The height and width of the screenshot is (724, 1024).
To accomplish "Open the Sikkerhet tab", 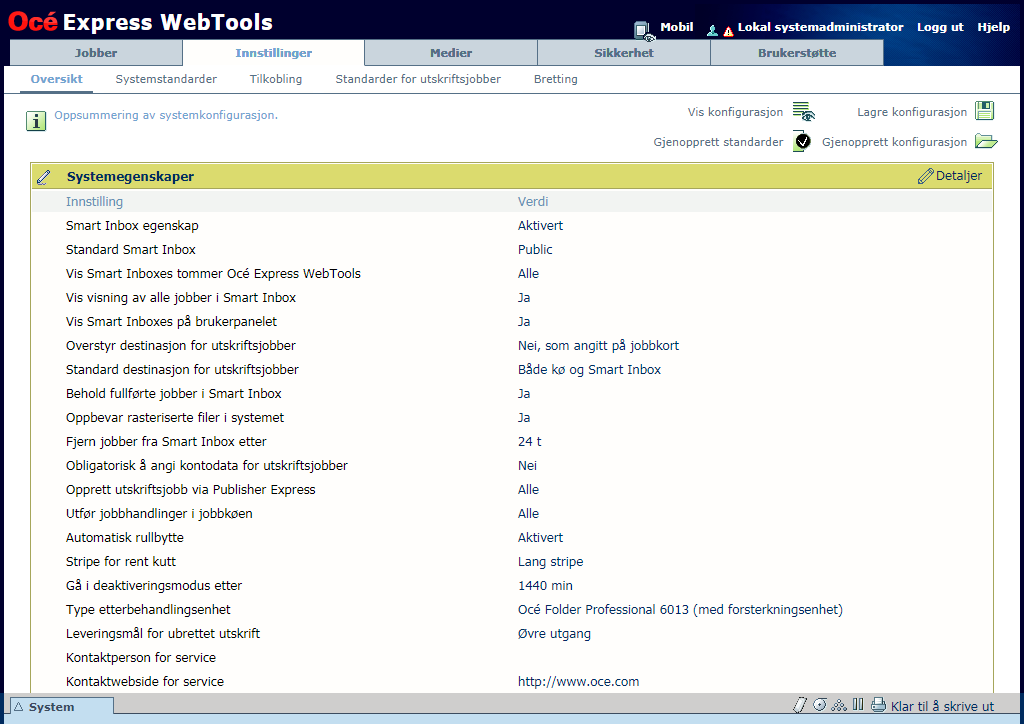I will (x=624, y=53).
